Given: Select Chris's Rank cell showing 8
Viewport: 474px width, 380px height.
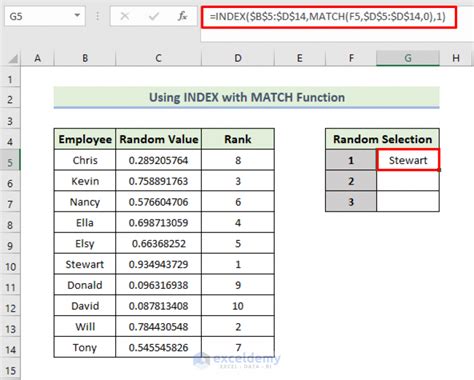Looking at the screenshot, I should [x=238, y=160].
